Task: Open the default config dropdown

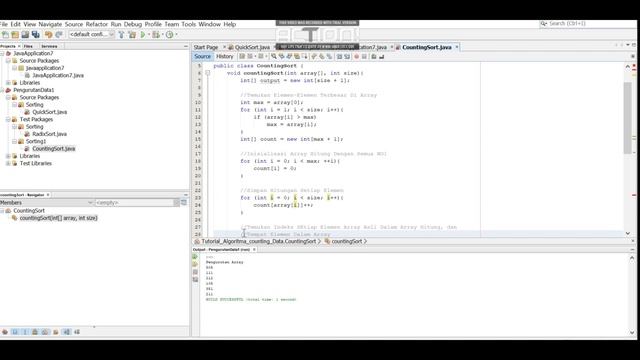Action: coord(92,35)
